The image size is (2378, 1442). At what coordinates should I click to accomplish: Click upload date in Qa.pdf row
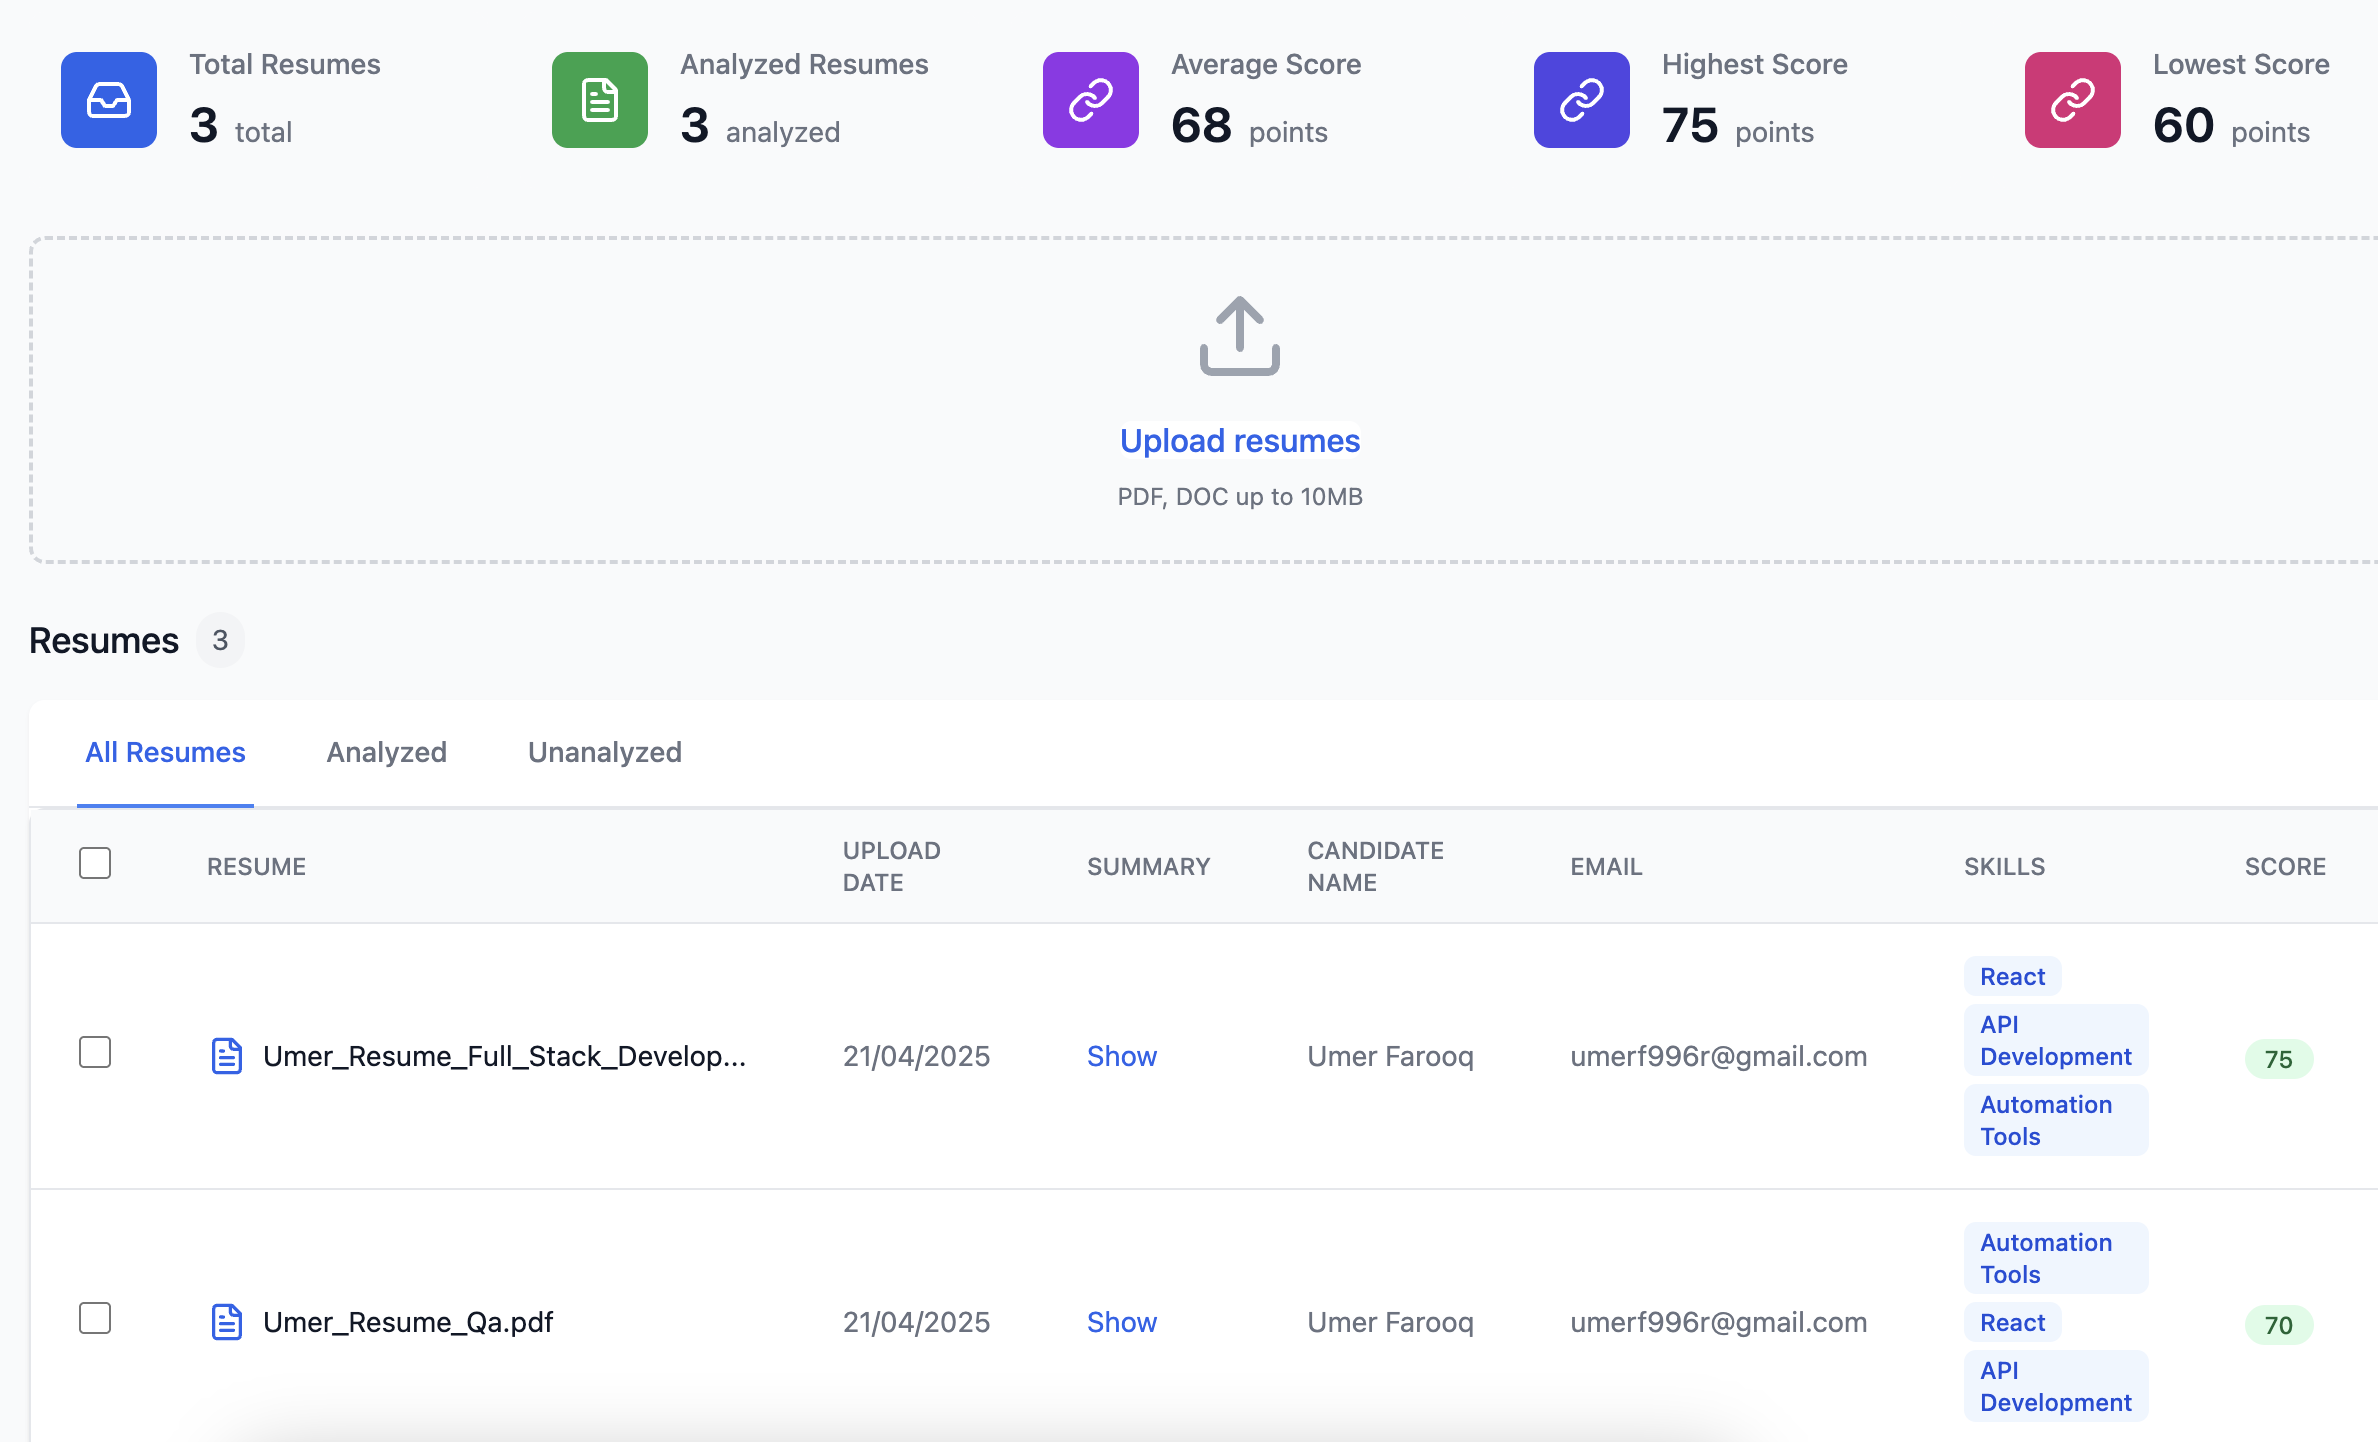point(916,1322)
